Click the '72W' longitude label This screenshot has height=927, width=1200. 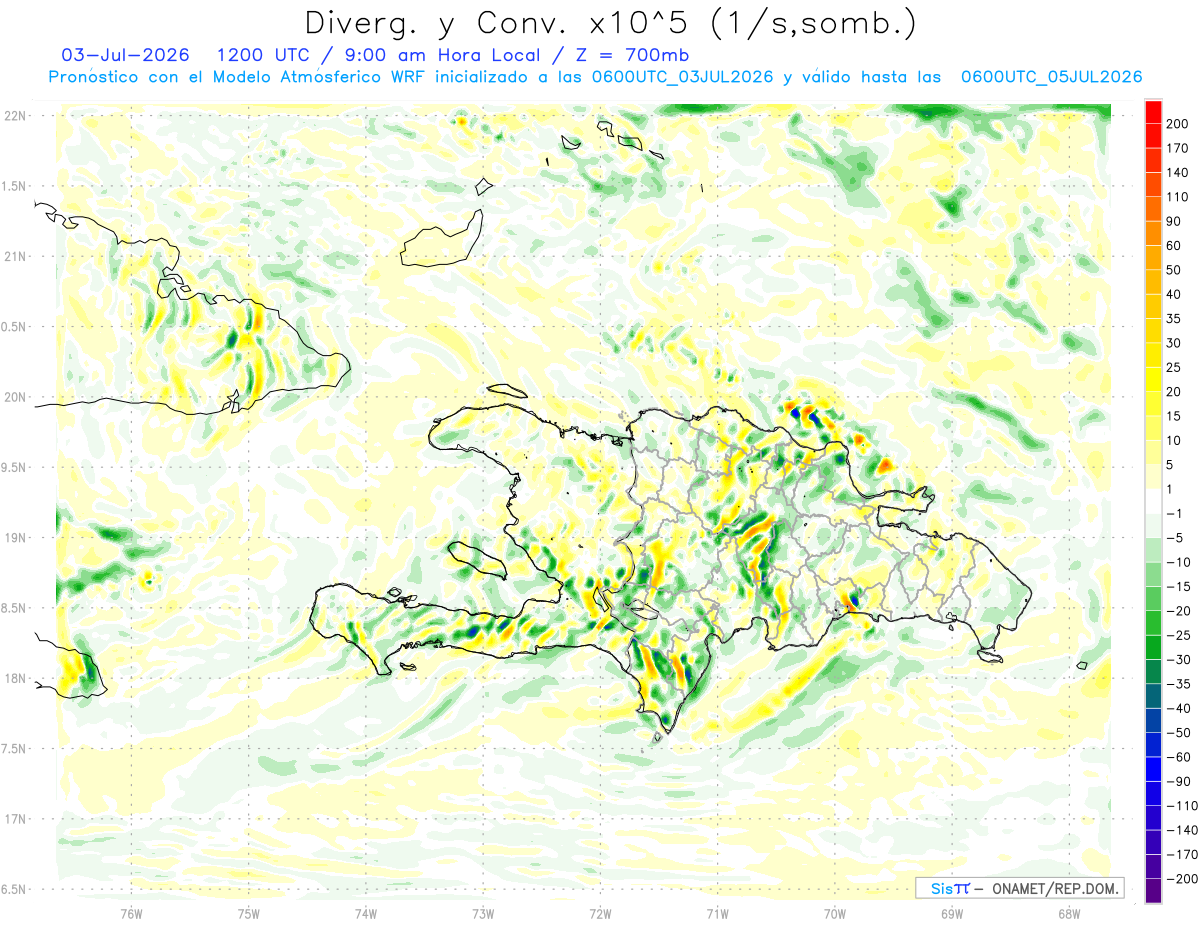tap(600, 913)
